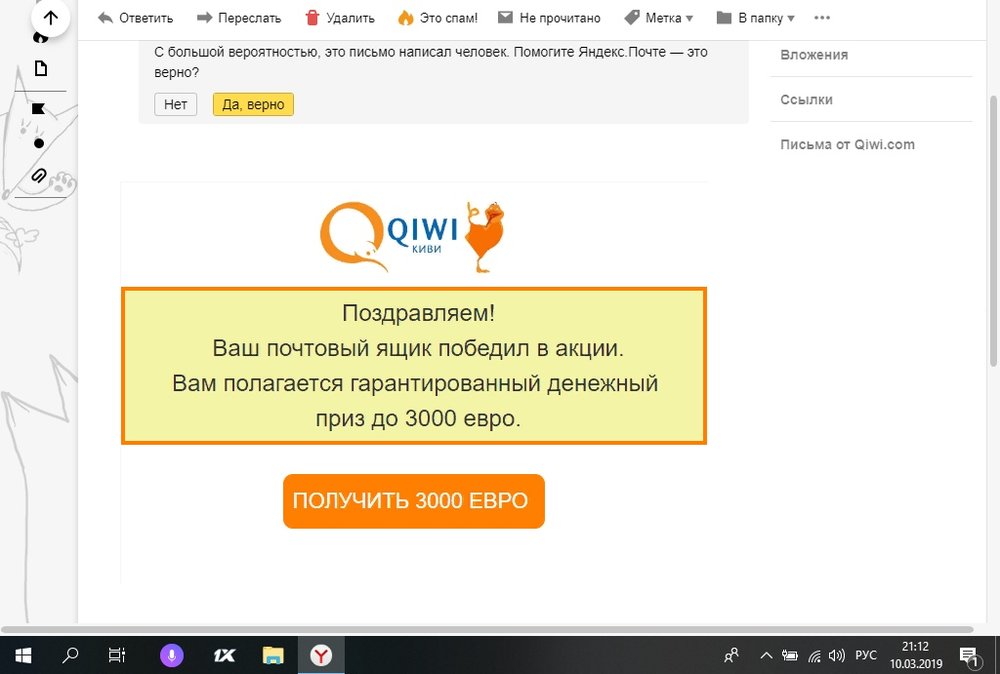Forward the email with Переслать
The image size is (1000, 674).
point(239,18)
